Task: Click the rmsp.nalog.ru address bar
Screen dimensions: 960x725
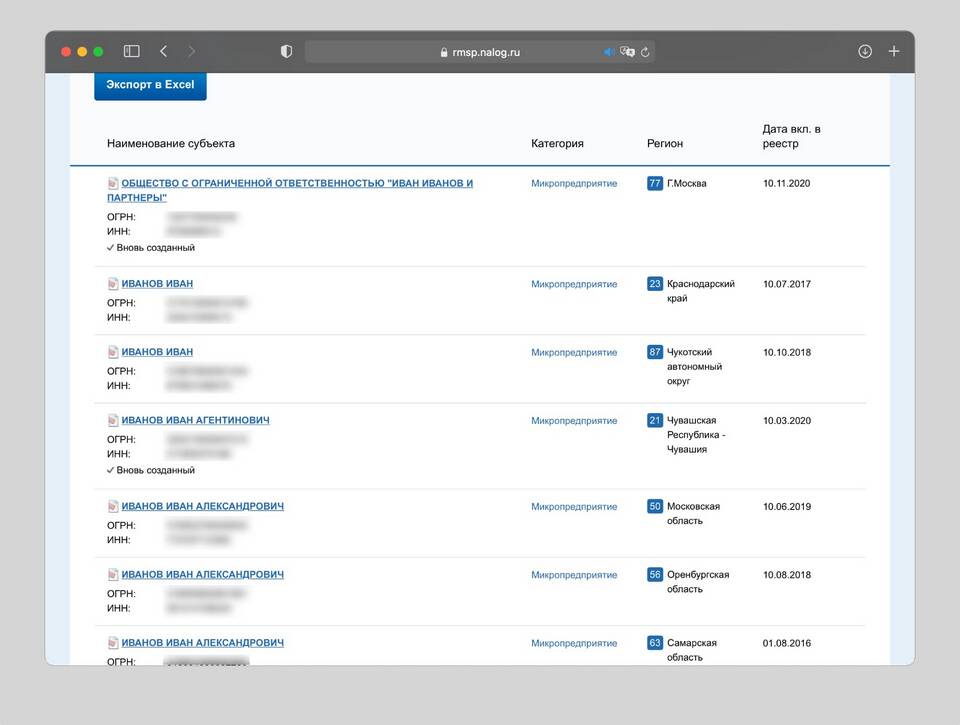Action: tap(480, 52)
